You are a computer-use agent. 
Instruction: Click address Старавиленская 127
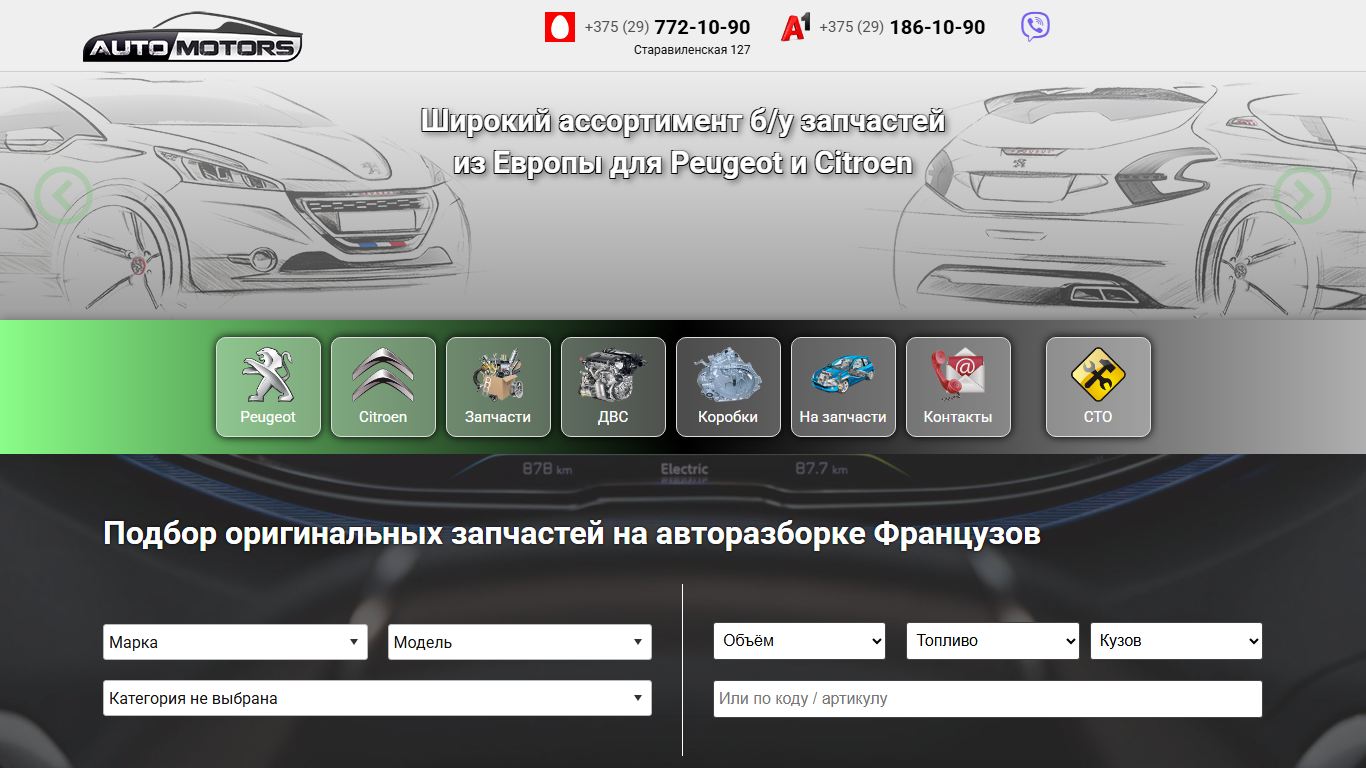coord(692,50)
